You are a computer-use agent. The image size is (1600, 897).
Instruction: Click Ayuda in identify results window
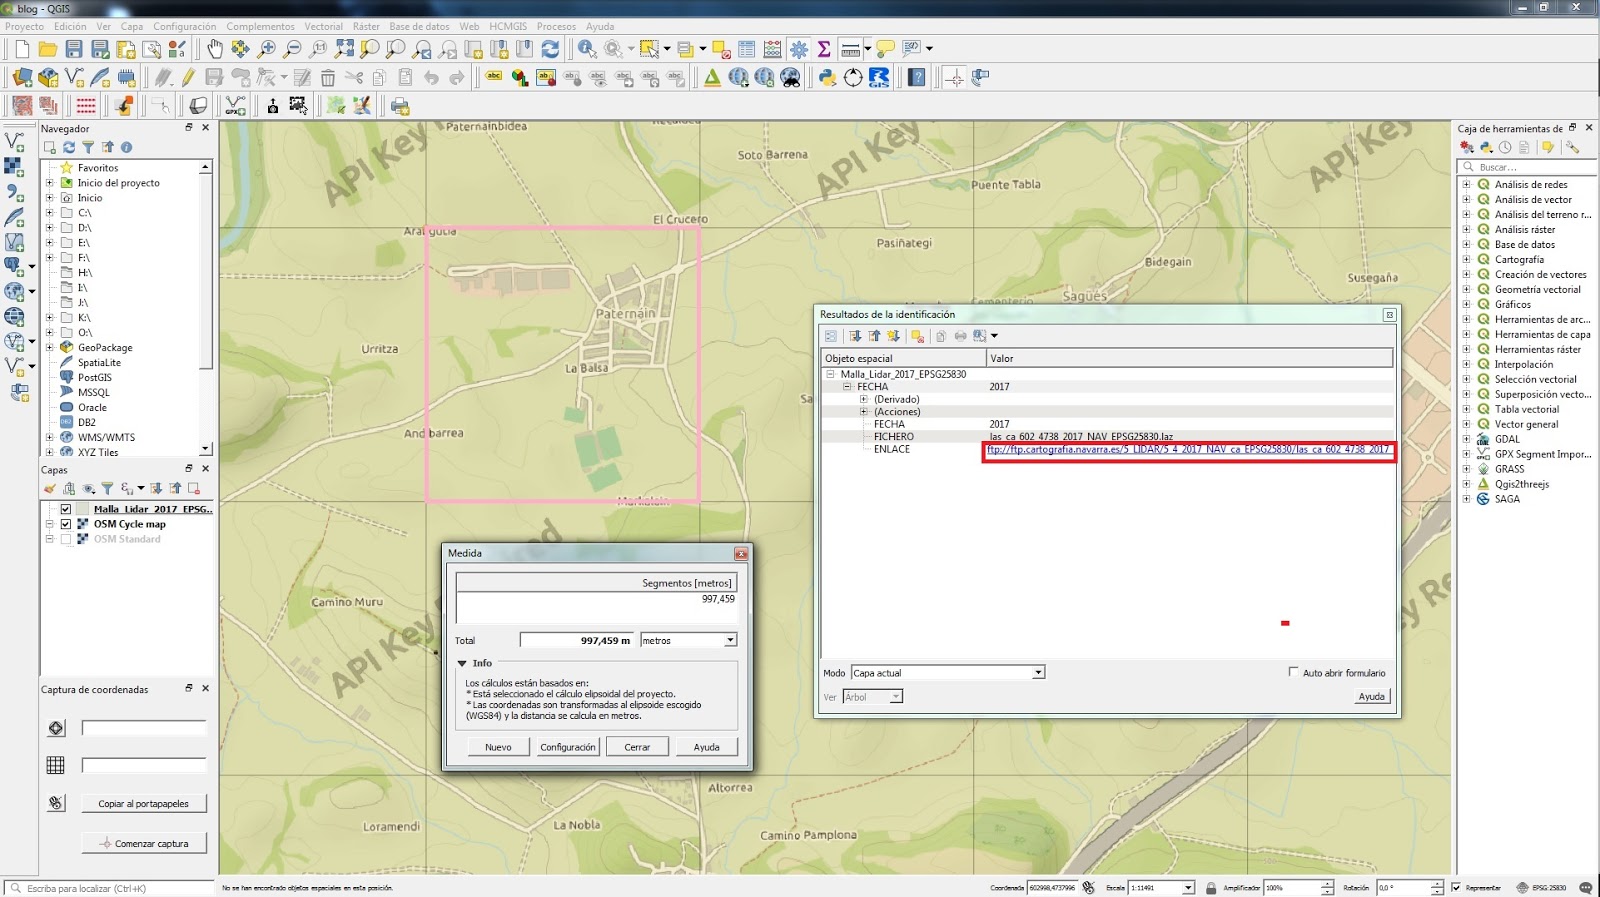1371,696
